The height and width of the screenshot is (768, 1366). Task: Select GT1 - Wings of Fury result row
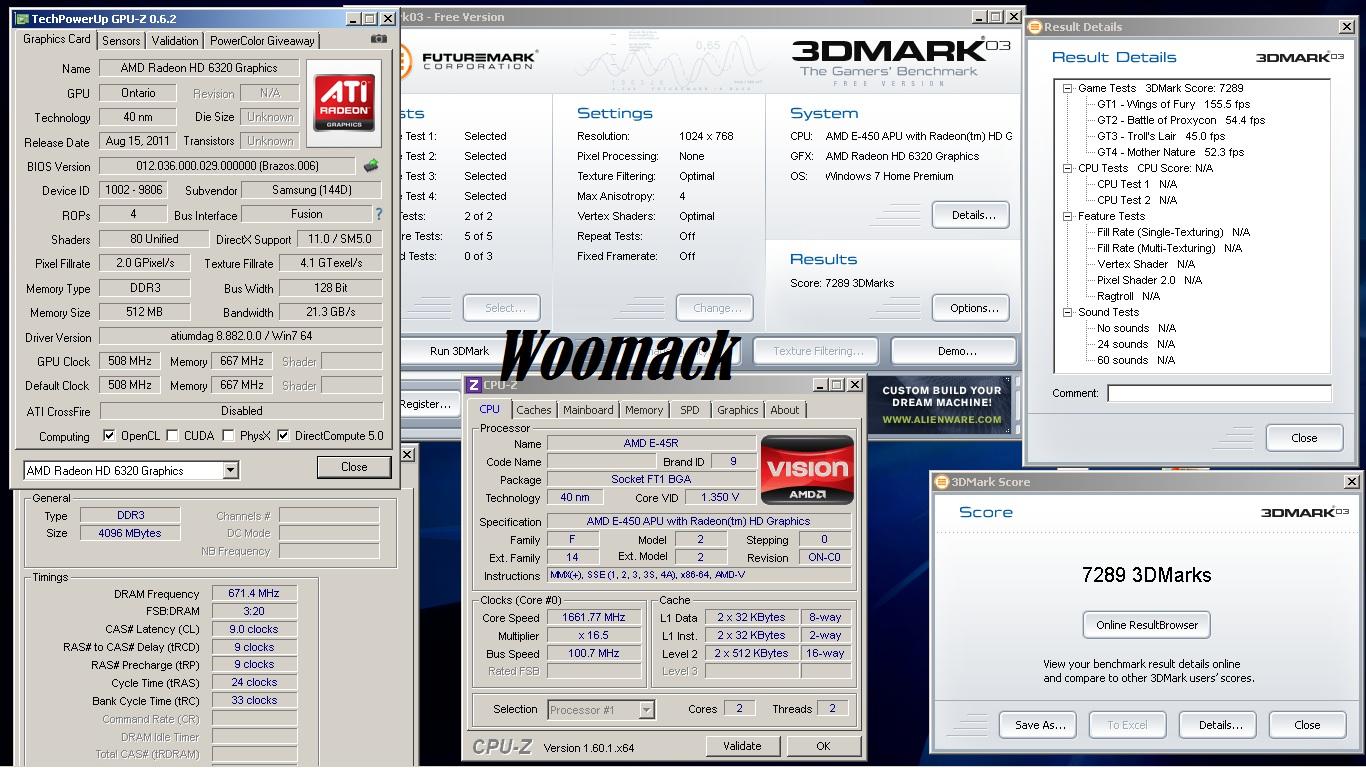[x=1173, y=104]
